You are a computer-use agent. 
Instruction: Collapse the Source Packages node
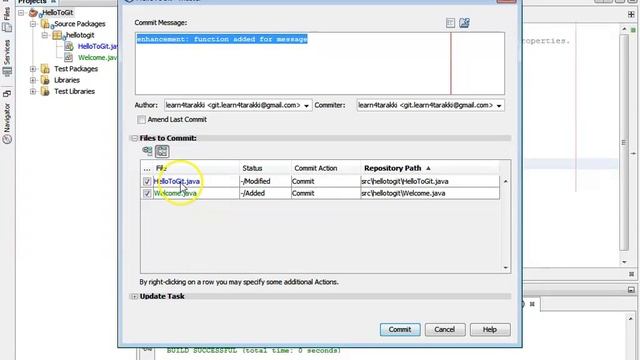click(33, 24)
